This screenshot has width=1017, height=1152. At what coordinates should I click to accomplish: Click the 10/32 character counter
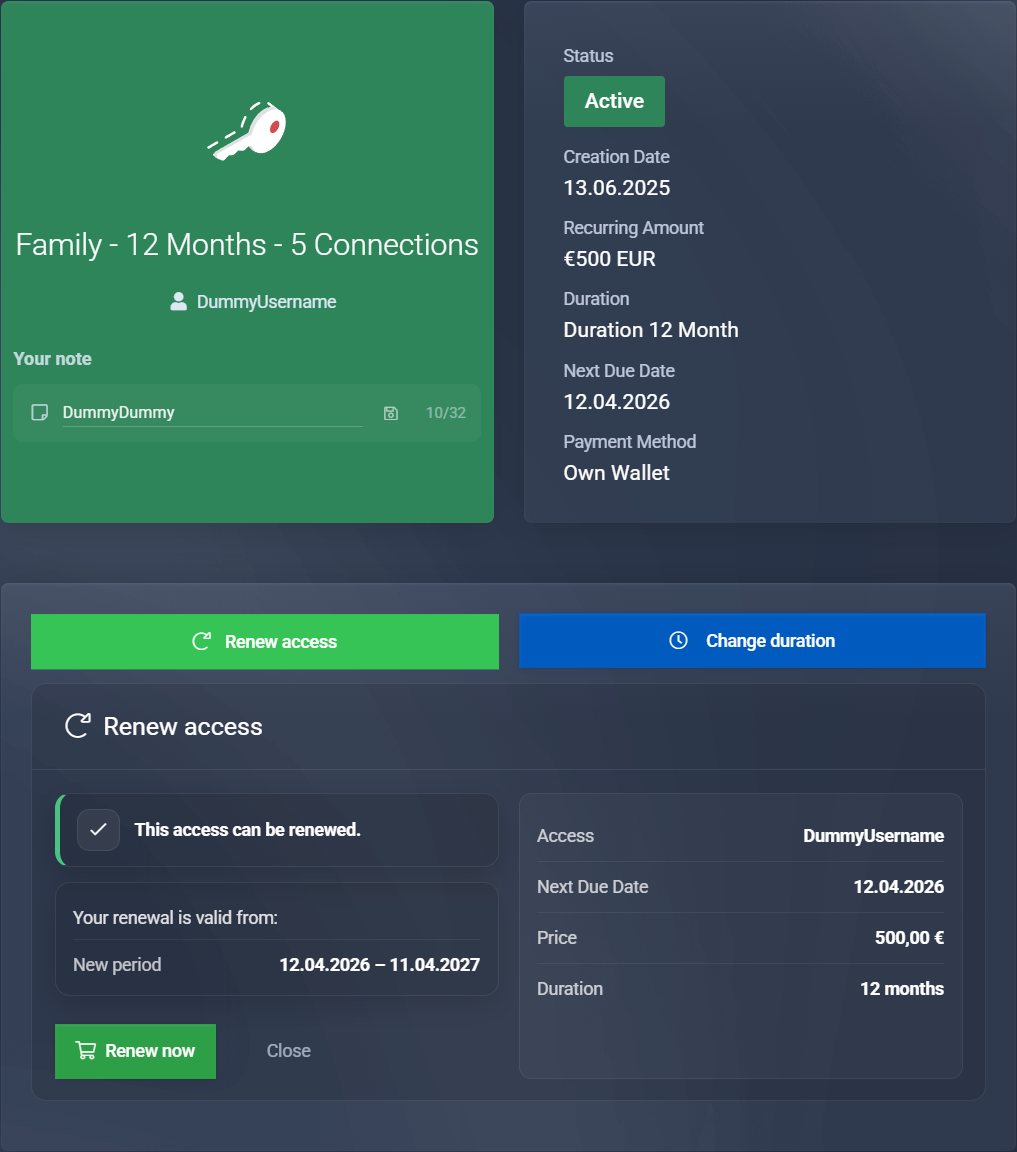pos(446,413)
